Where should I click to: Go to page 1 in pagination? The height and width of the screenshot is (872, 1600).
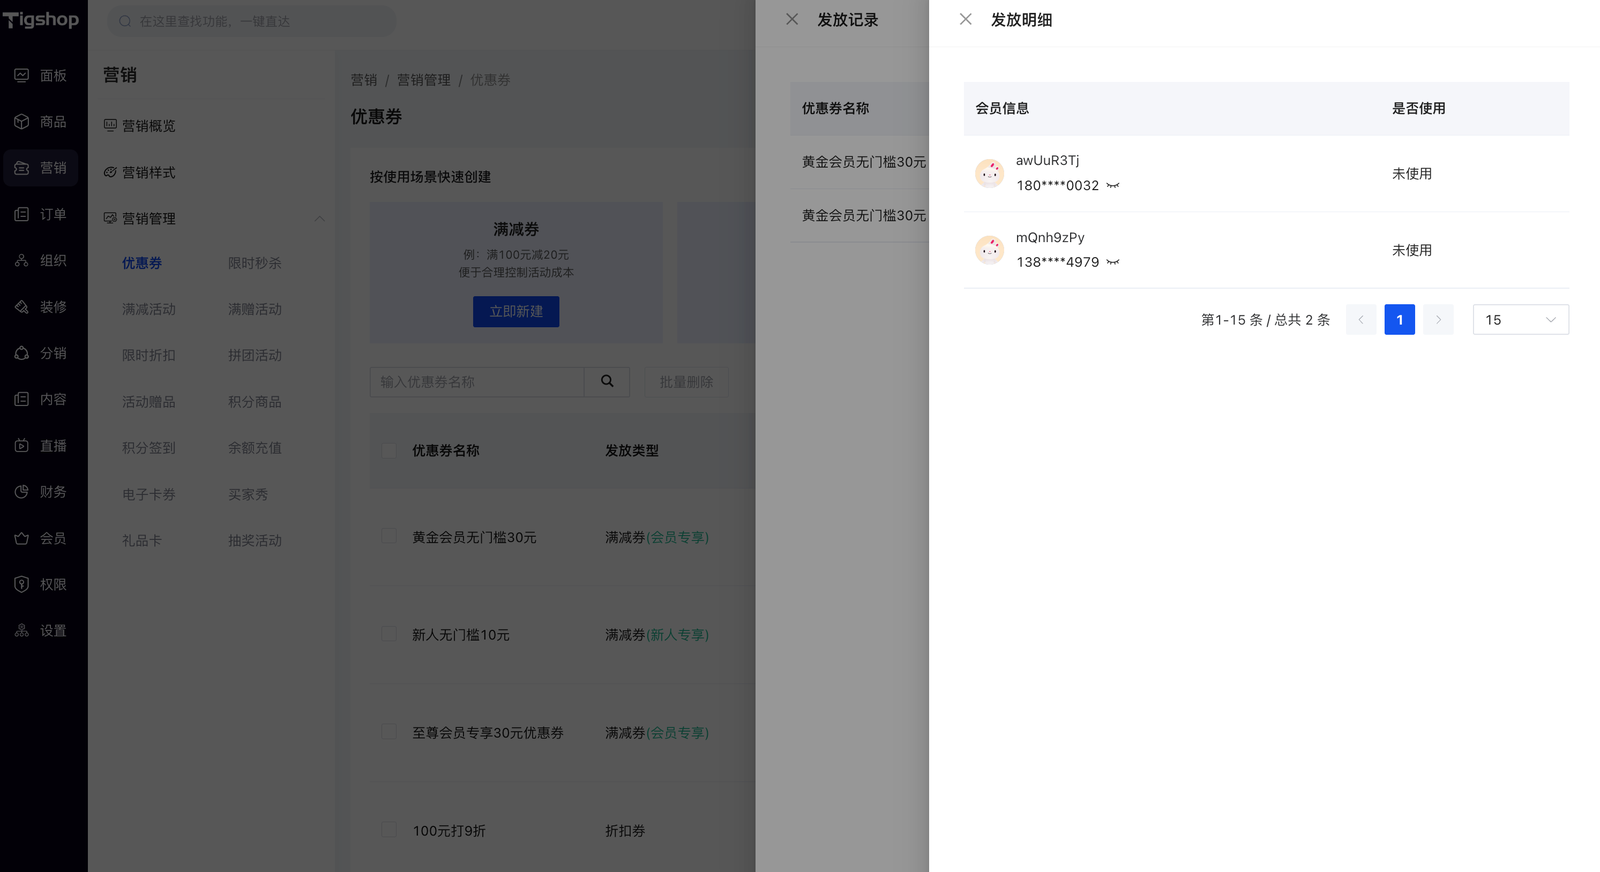(1399, 320)
